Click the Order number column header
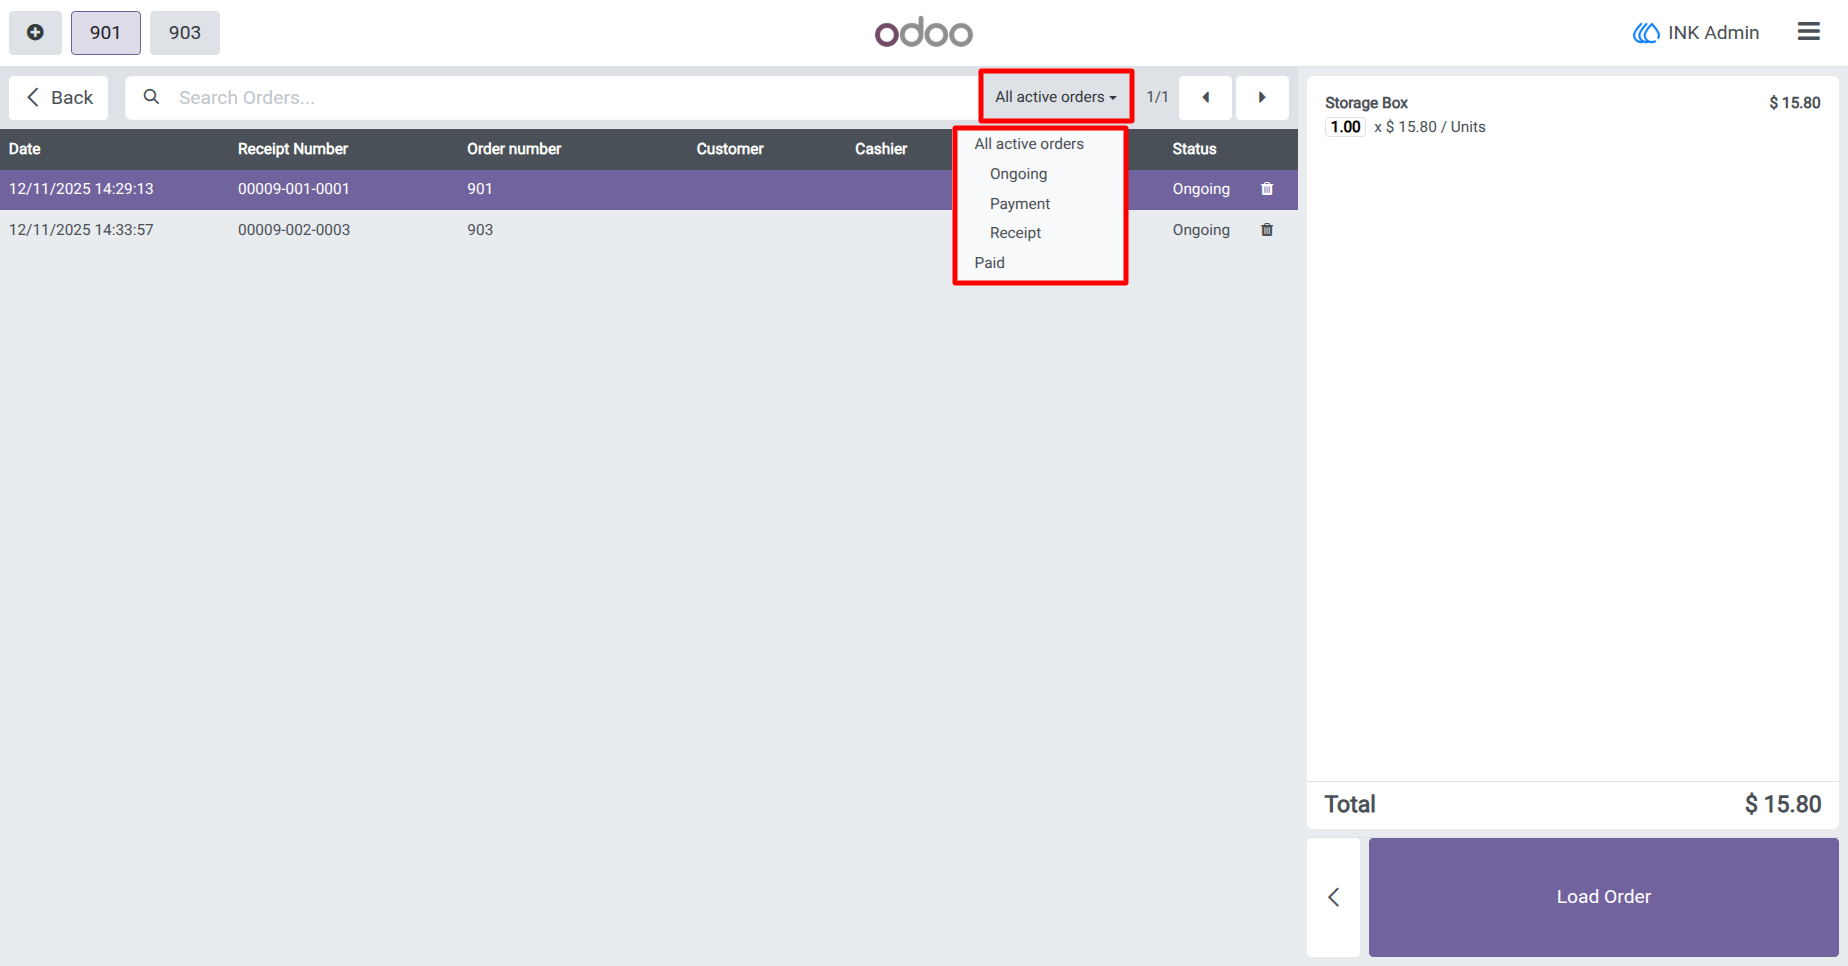The height and width of the screenshot is (966, 1848). click(x=514, y=149)
